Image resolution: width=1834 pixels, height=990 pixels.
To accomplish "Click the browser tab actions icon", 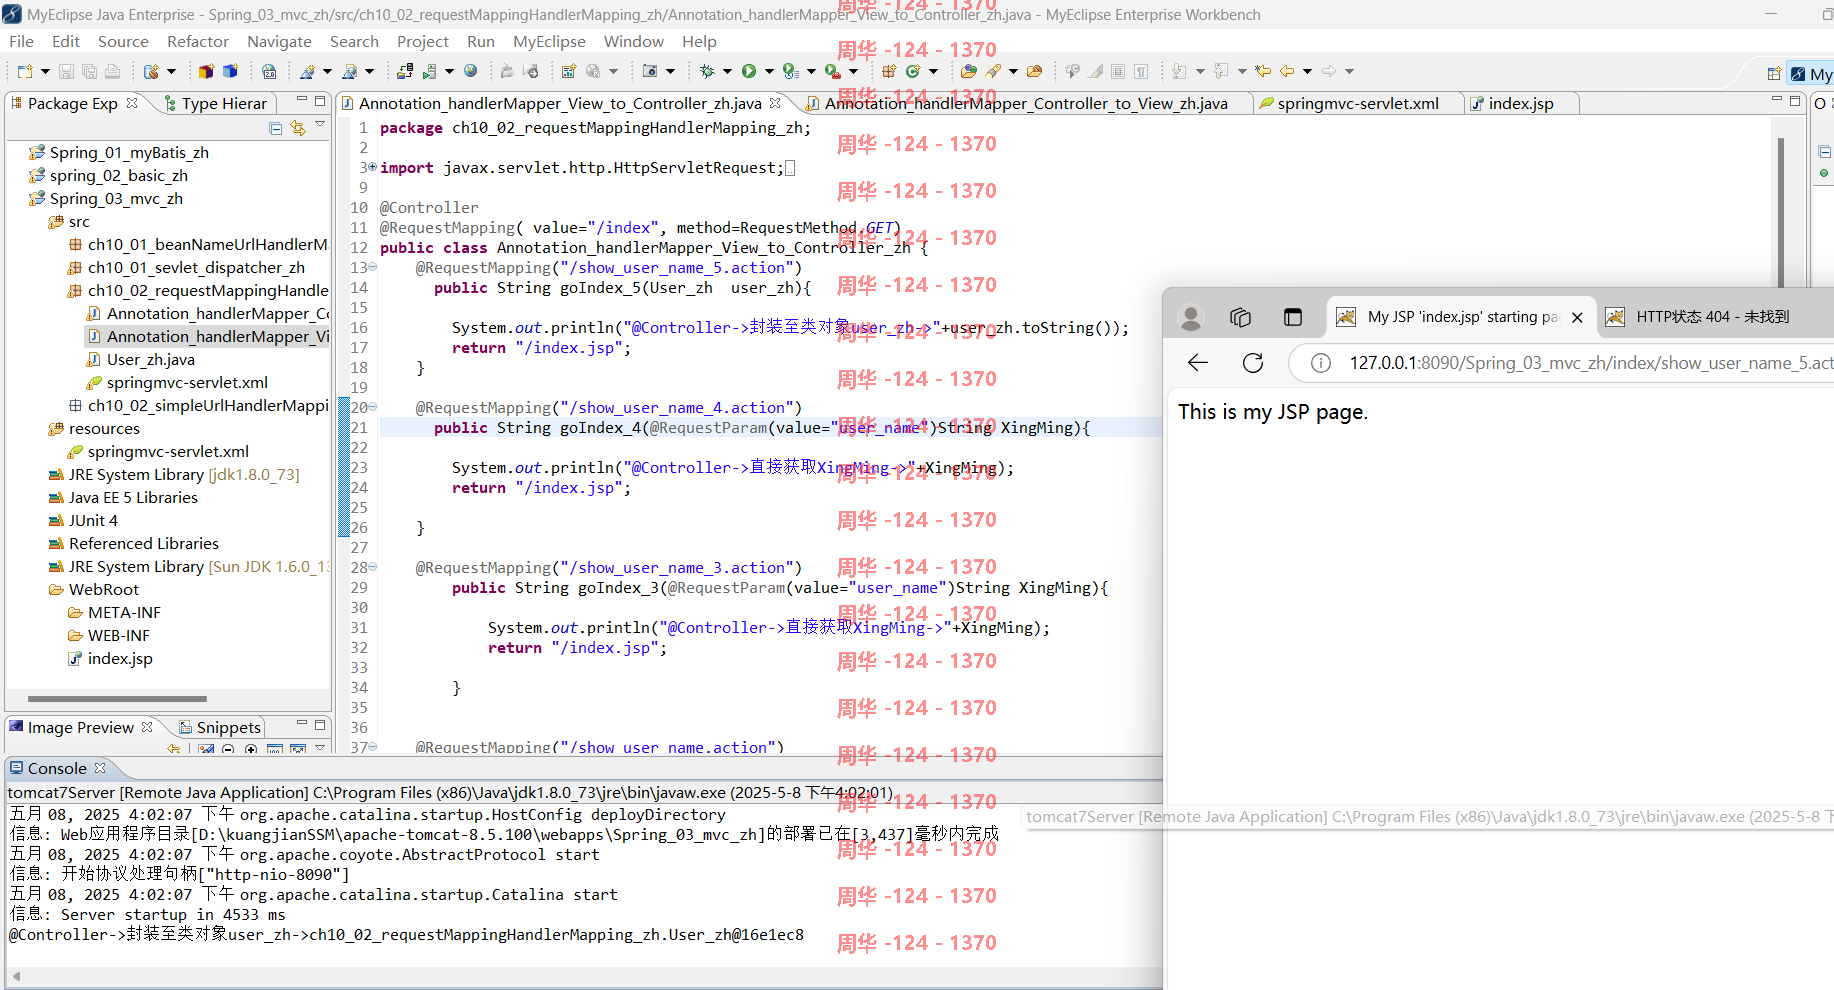I will pyautogui.click(x=1293, y=317).
